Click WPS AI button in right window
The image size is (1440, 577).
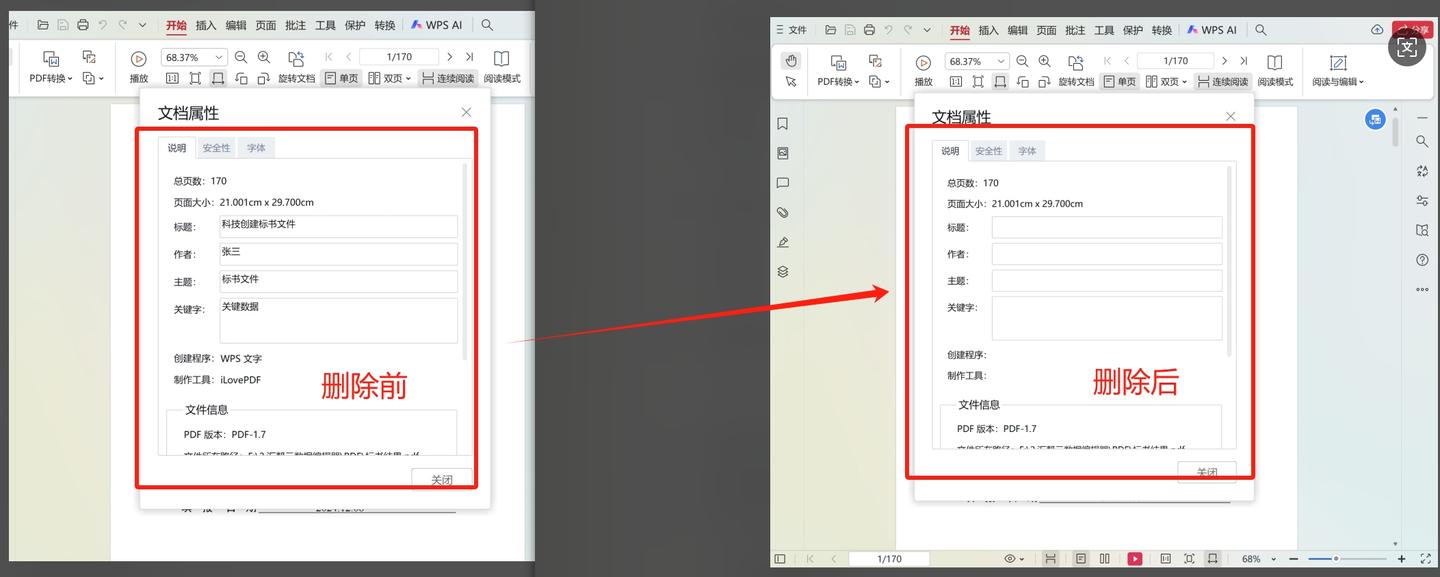[1211, 30]
